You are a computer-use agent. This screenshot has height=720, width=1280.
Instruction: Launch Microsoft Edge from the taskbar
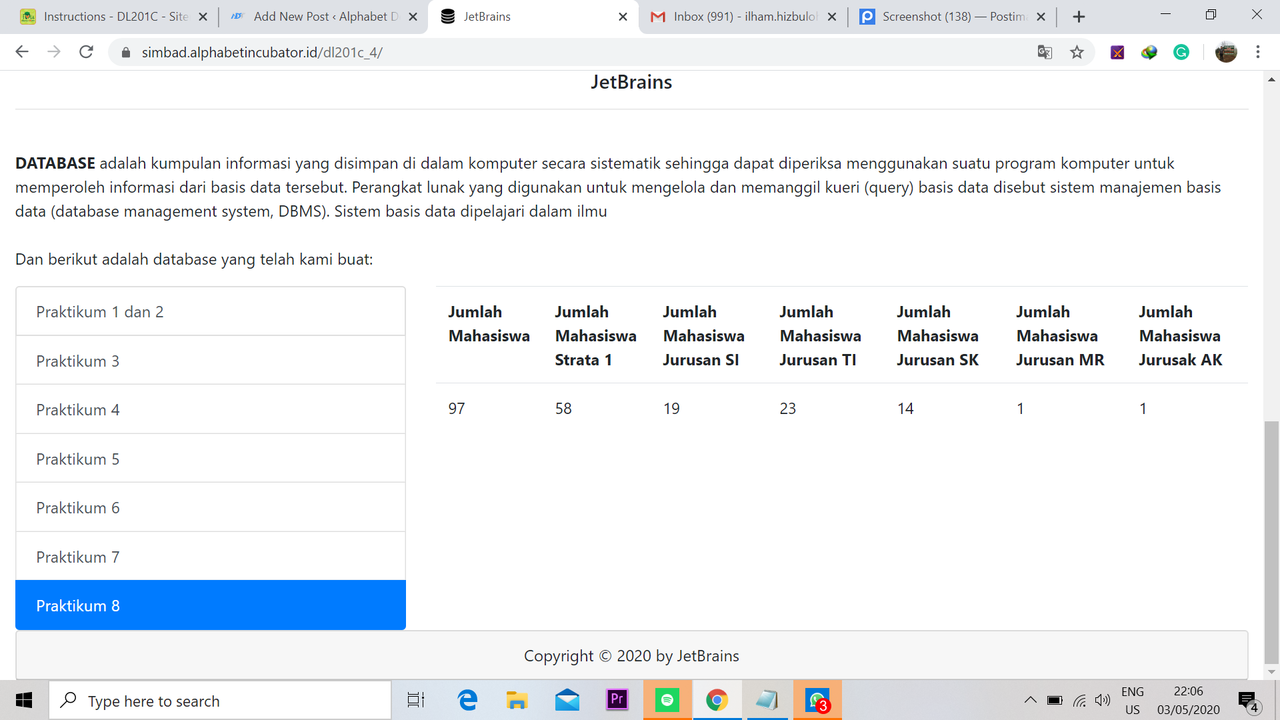[467, 700]
